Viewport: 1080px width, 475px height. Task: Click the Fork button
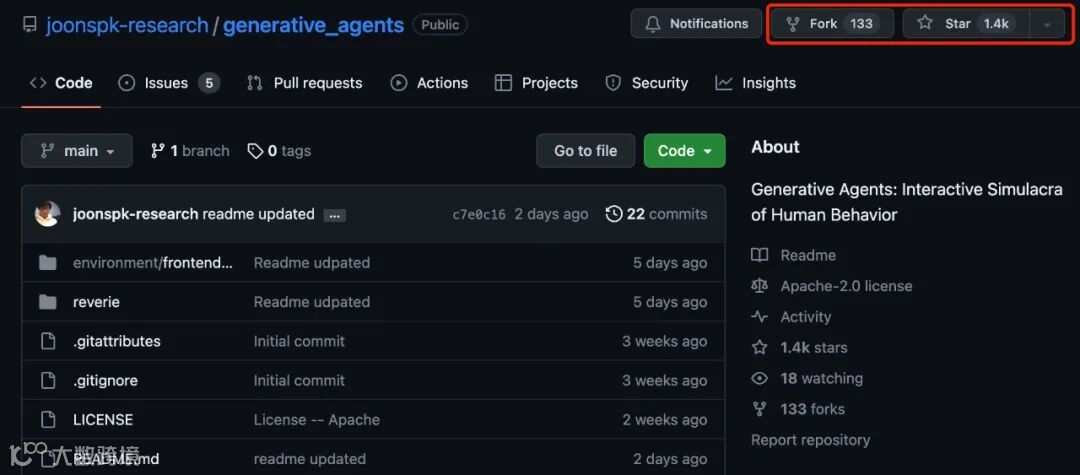coord(832,23)
